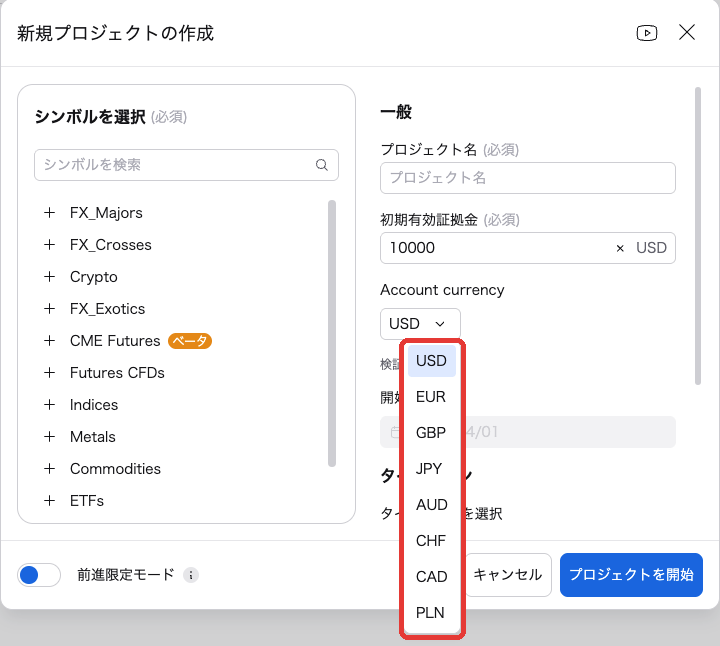
Task: Select AUD in the currency list
Action: pyautogui.click(x=432, y=505)
